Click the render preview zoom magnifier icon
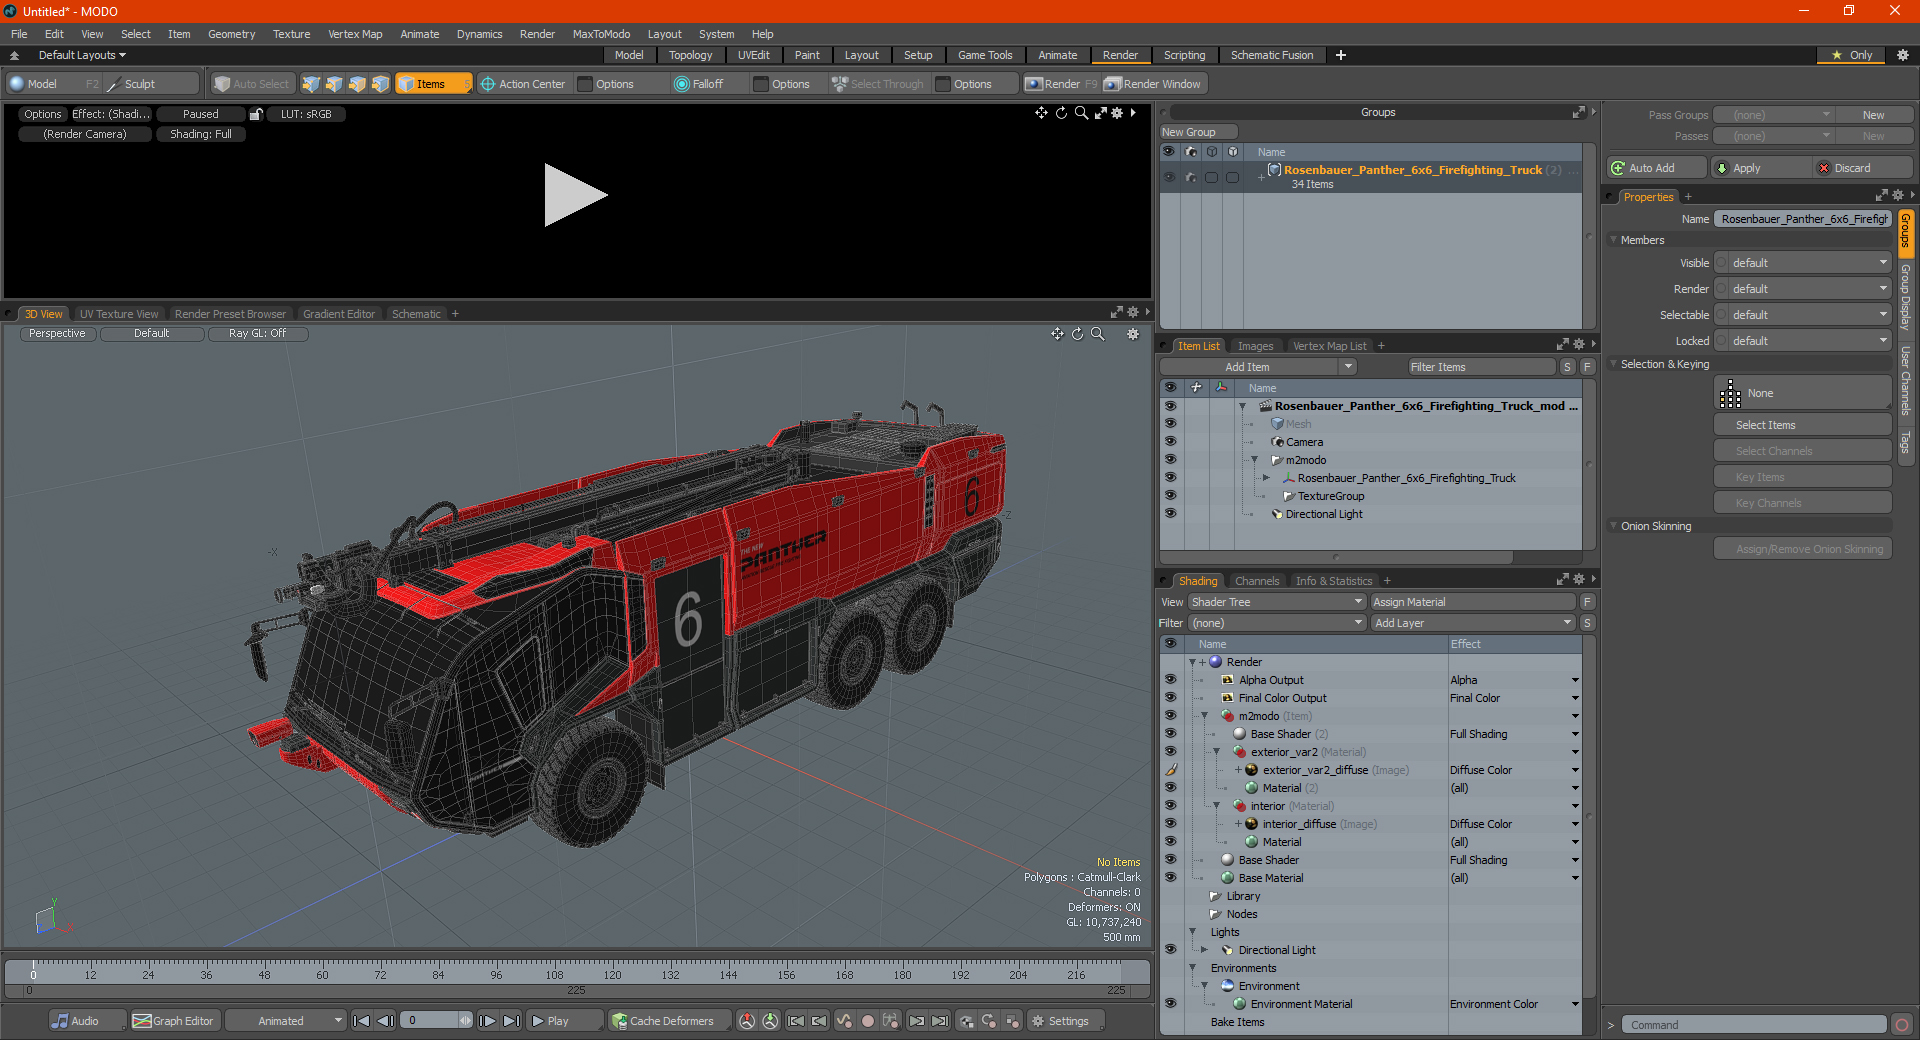 (x=1081, y=113)
